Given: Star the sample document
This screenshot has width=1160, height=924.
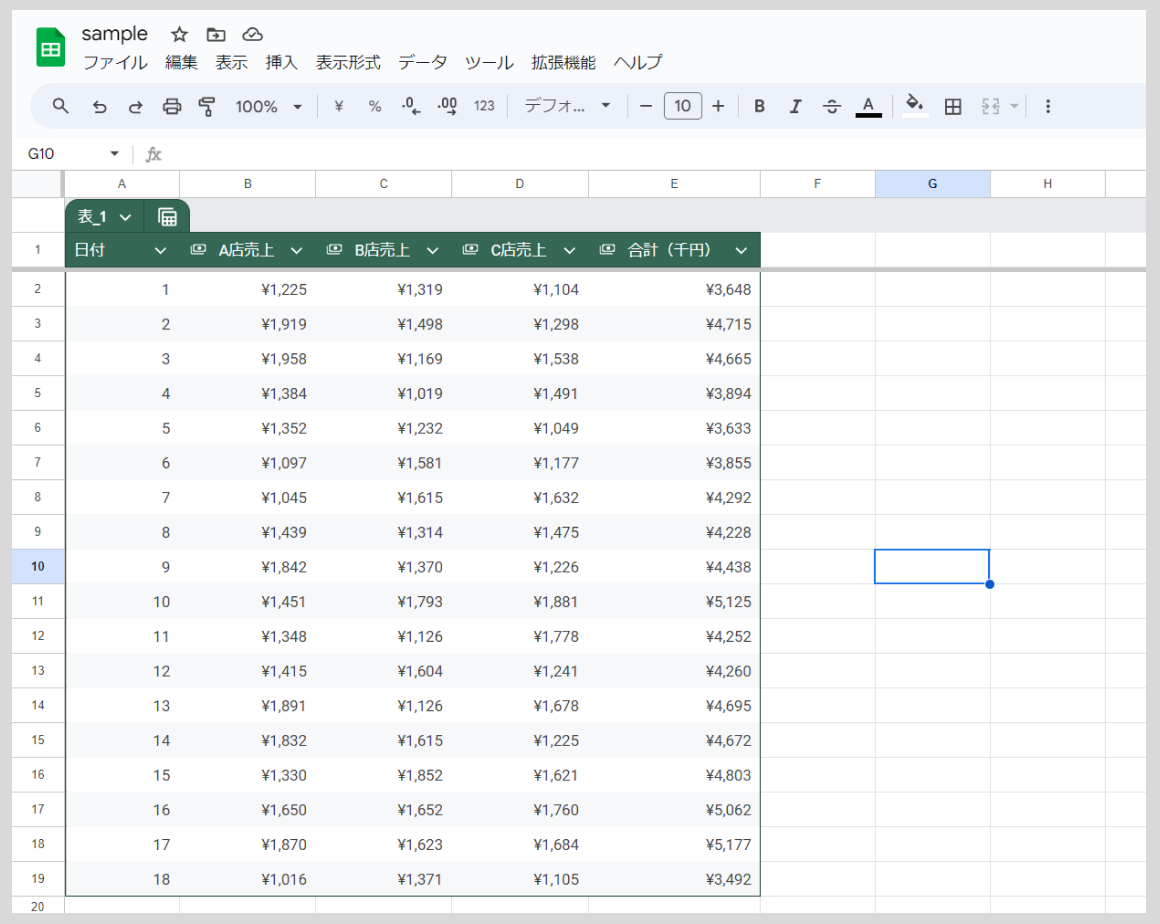Looking at the screenshot, I should tap(179, 35).
